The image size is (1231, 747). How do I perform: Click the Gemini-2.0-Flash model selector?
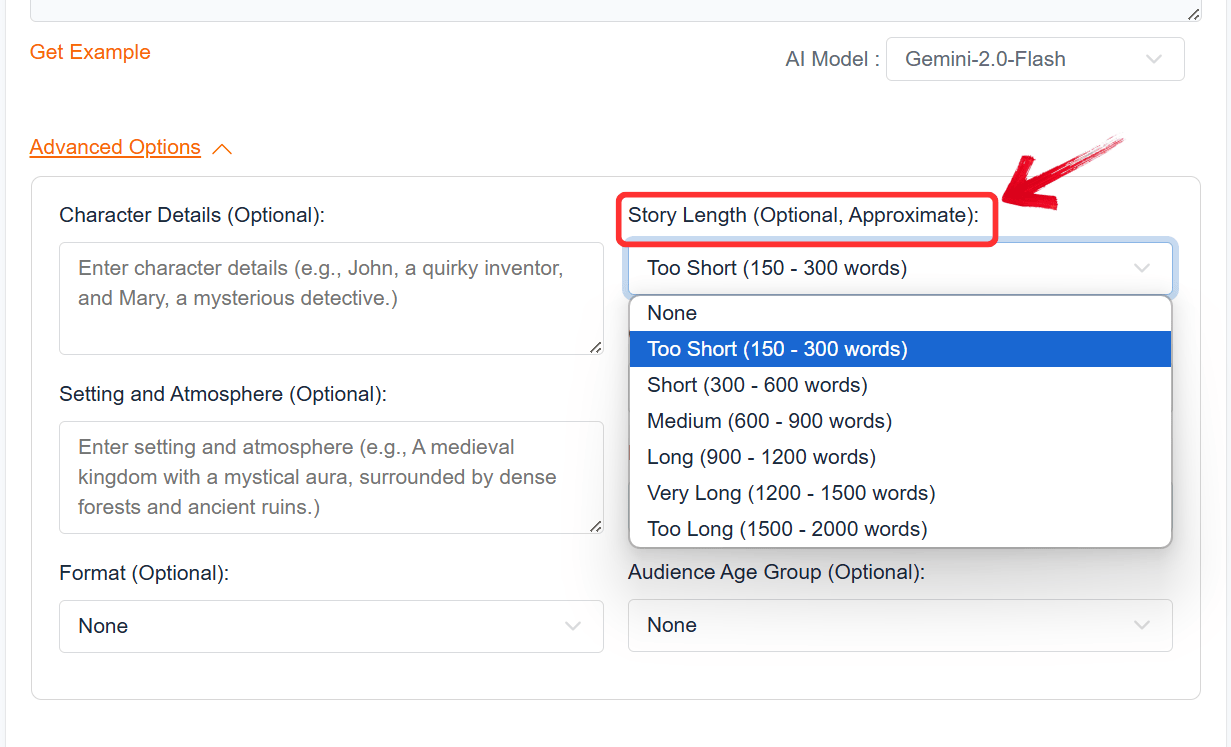pos(1035,59)
